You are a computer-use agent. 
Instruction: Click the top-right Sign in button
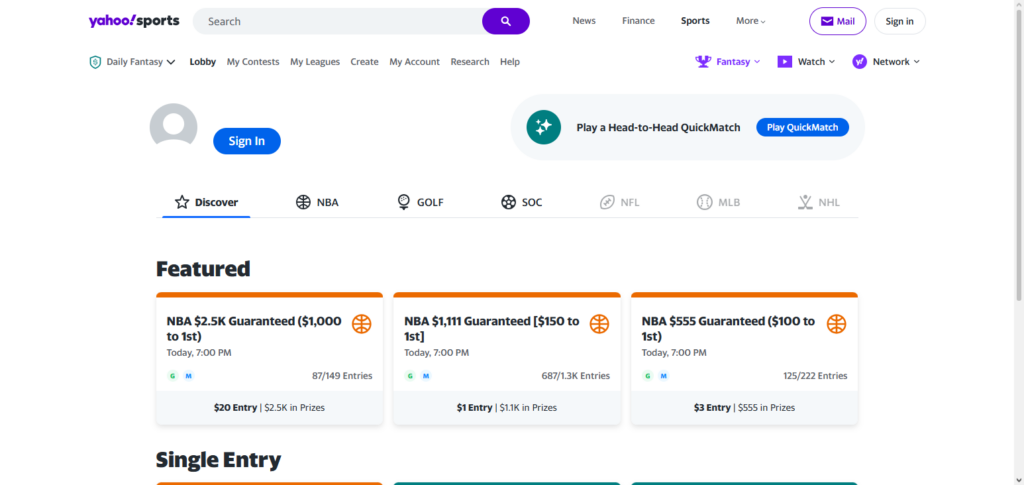[x=899, y=22]
